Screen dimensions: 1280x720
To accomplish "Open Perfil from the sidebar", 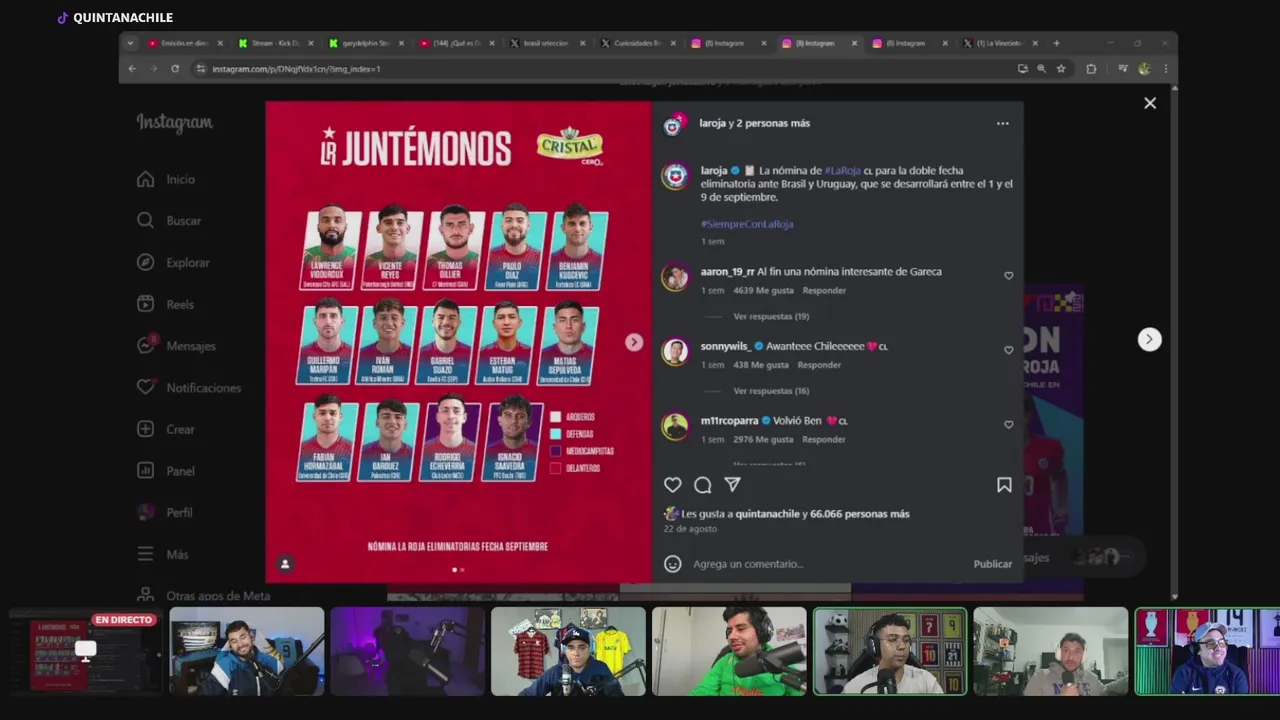I will (165, 512).
